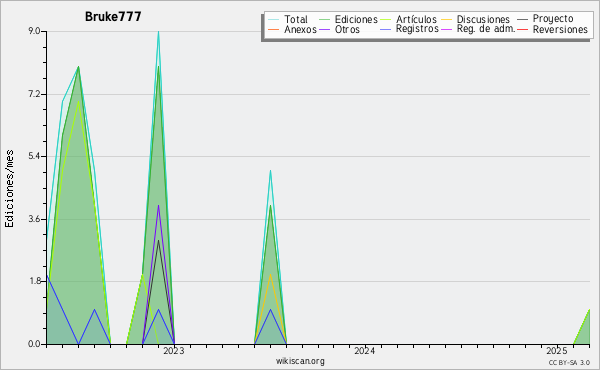The width and height of the screenshot is (600, 370).
Task: Click the 0.0 y-axis value
Action: 34,344
